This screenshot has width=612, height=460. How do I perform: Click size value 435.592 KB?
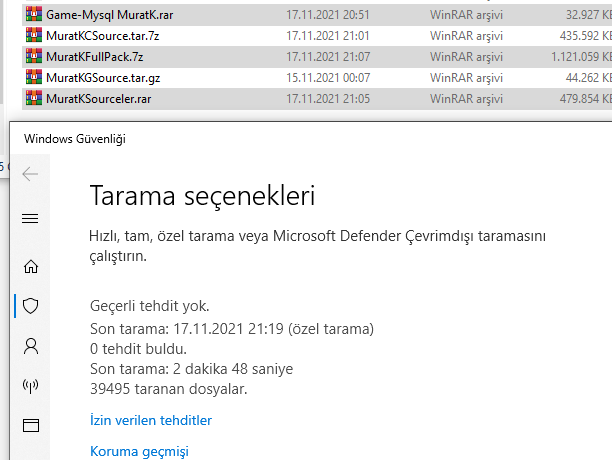[x=585, y=36]
